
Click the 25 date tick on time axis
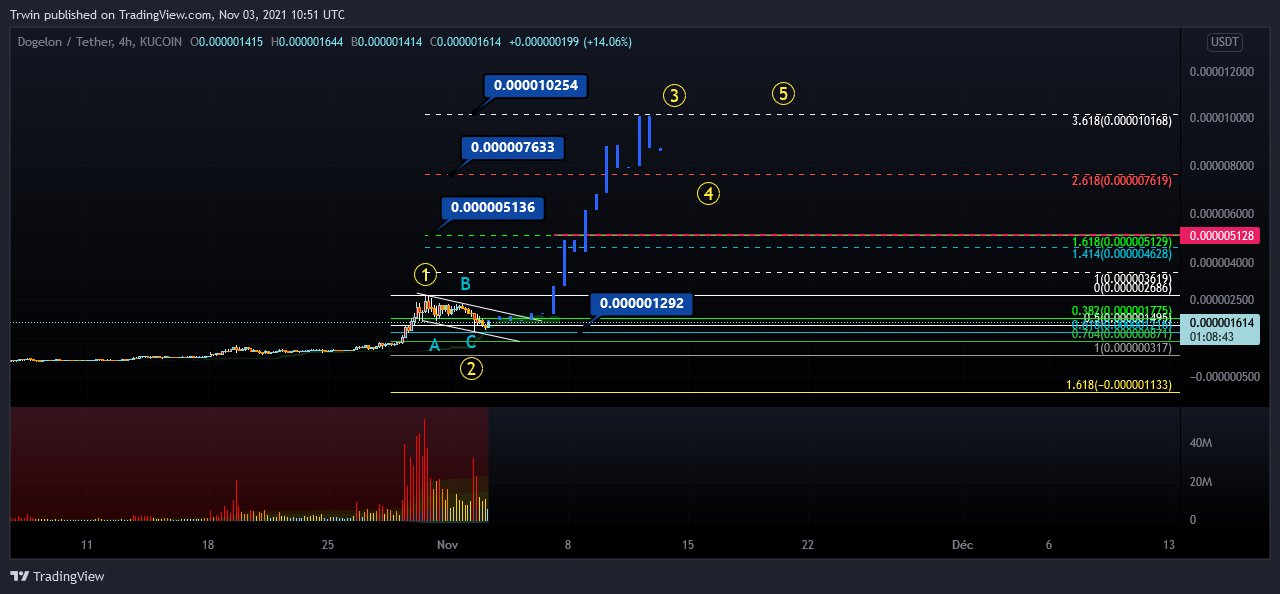point(328,545)
